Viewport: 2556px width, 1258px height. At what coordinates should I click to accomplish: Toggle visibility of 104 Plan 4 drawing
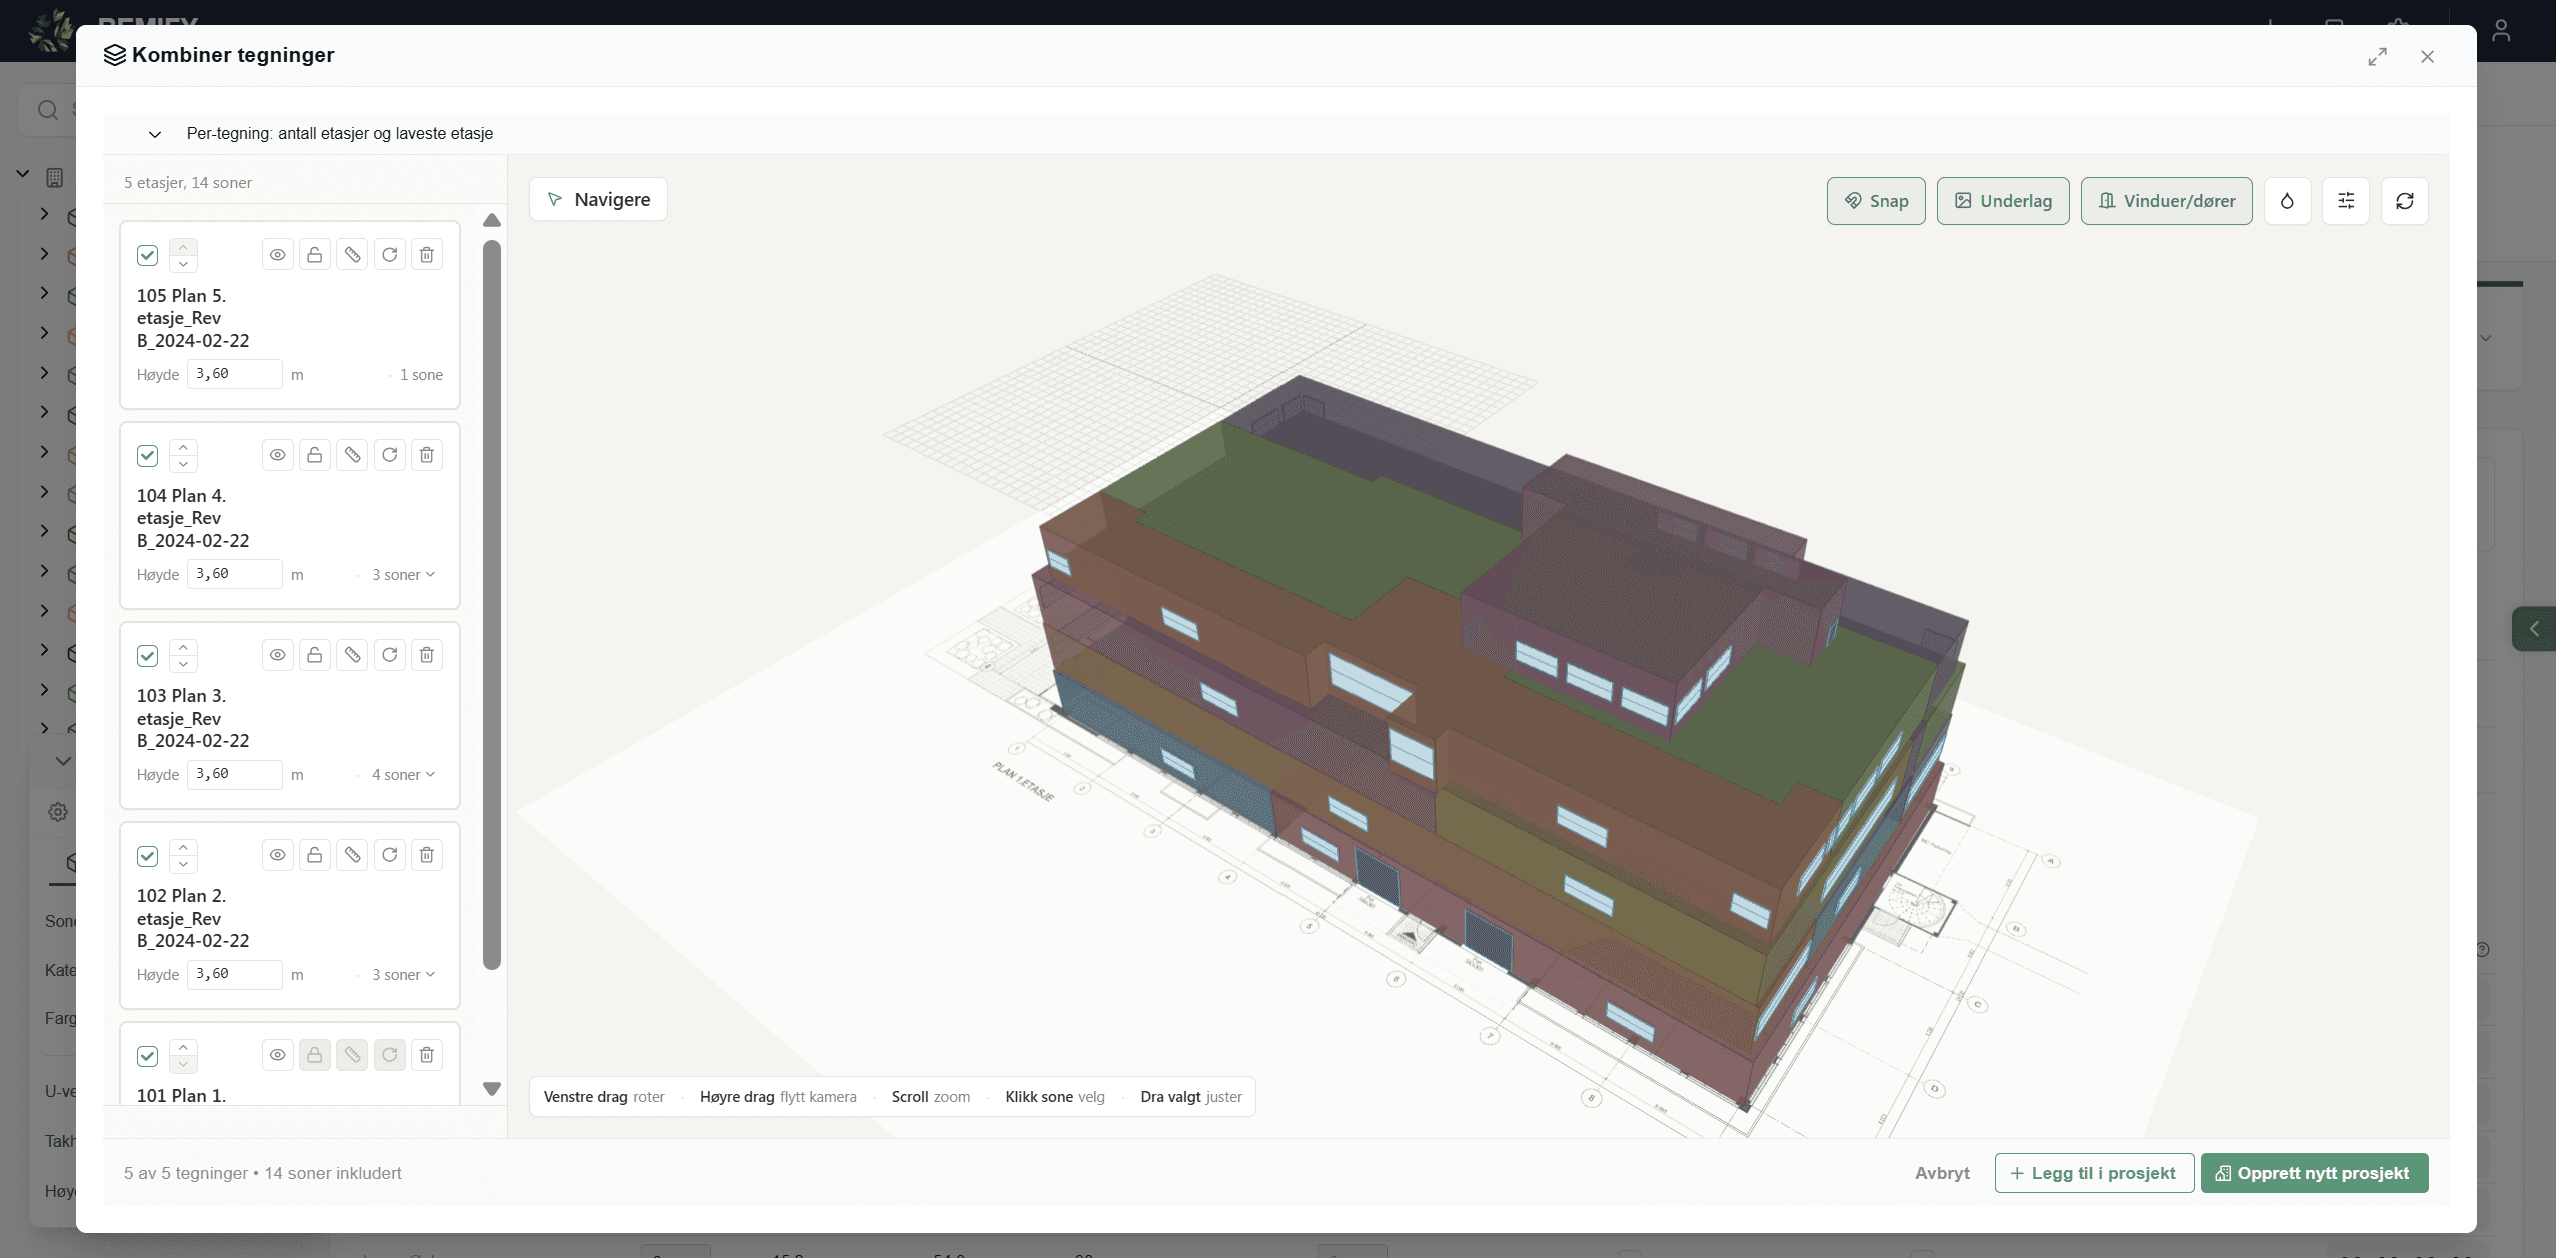278,455
